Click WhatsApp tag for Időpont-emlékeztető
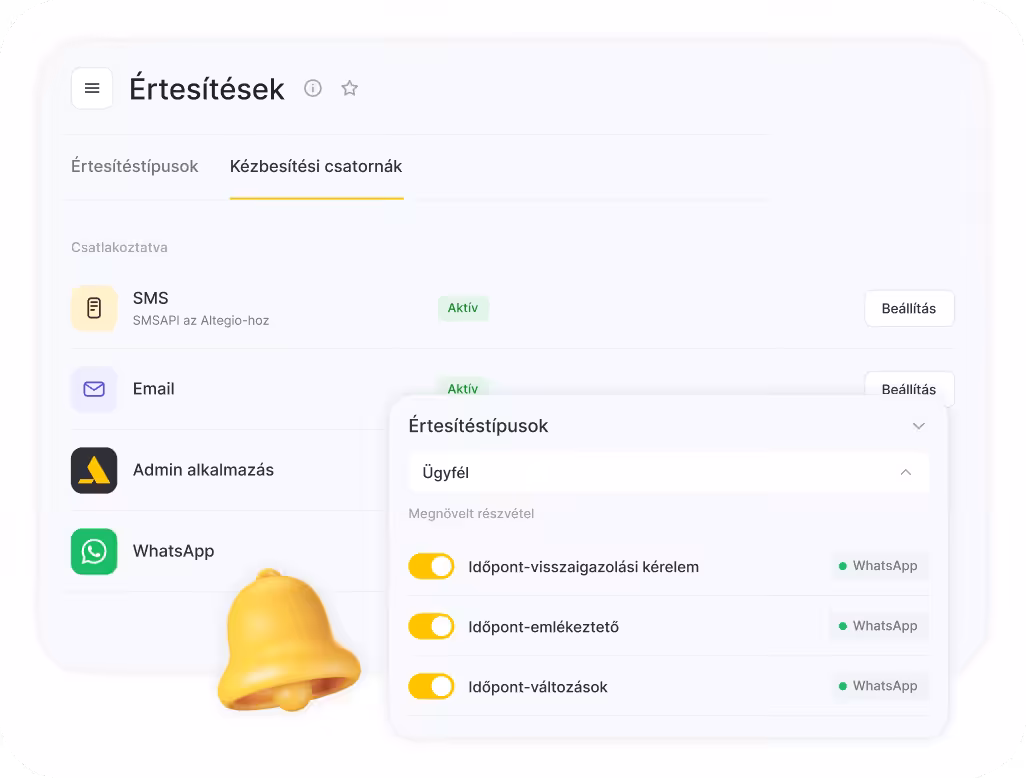The width and height of the screenshot is (1026, 778). point(879,626)
